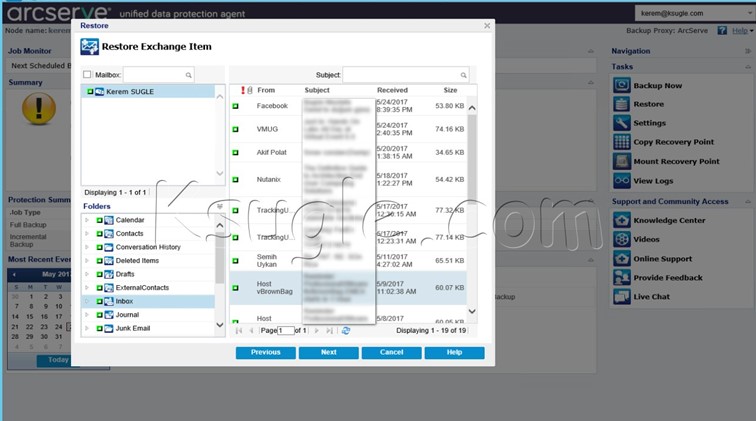The image size is (756, 421).
Task: Open the Settings wrench icon
Action: pos(621,123)
